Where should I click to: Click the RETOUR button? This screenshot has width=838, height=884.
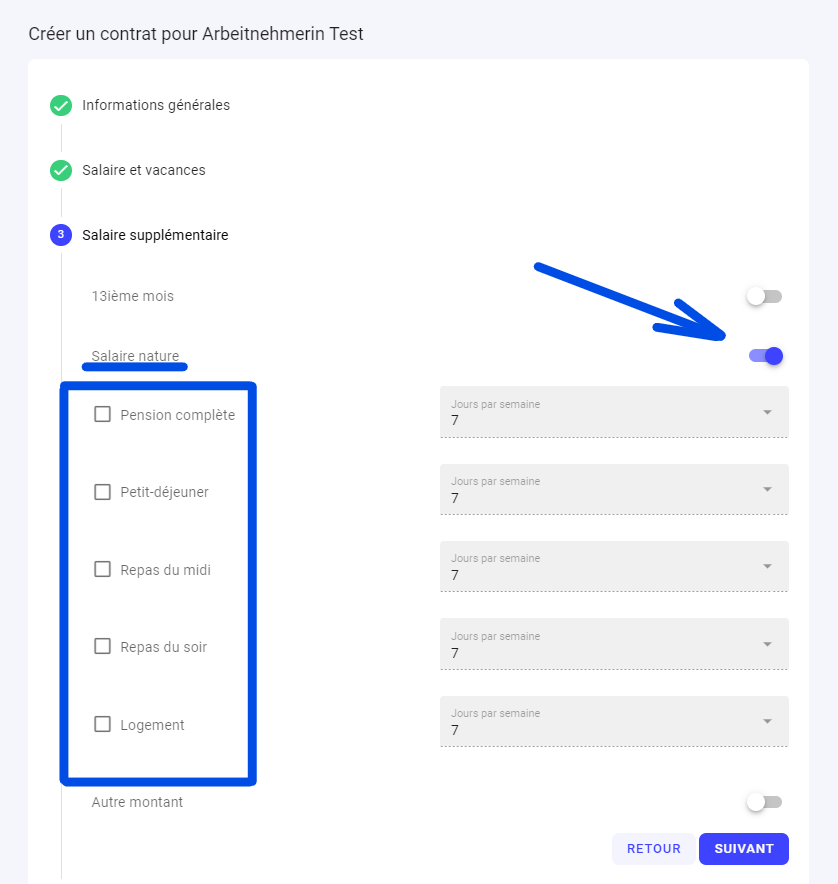pos(654,849)
